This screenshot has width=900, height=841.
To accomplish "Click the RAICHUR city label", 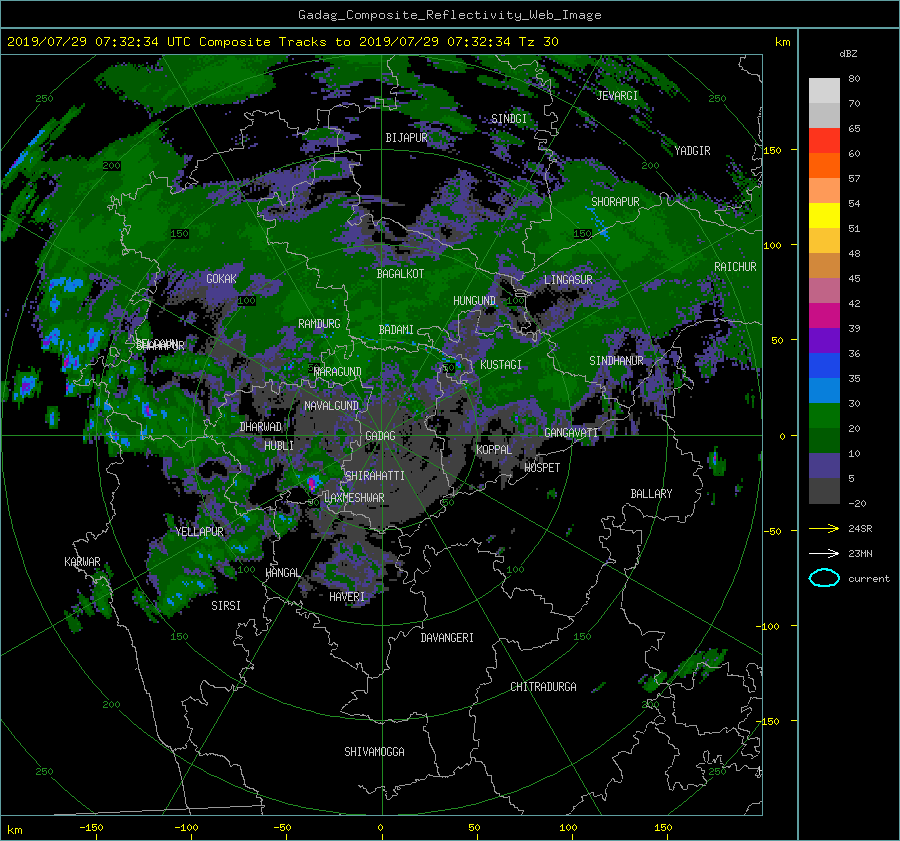I will (735, 267).
